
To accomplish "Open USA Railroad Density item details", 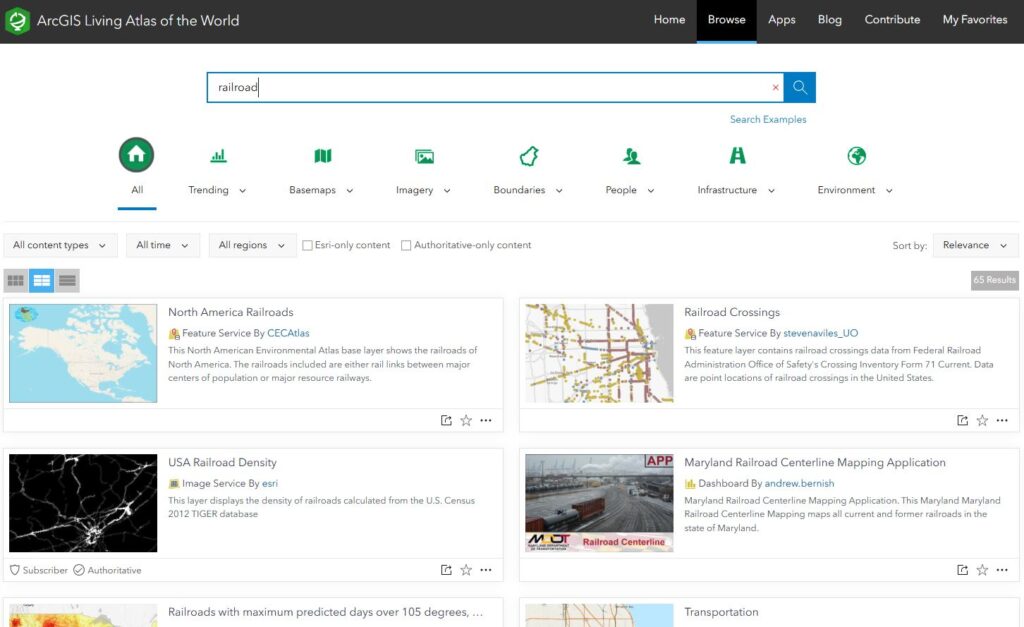I will click(x=222, y=463).
